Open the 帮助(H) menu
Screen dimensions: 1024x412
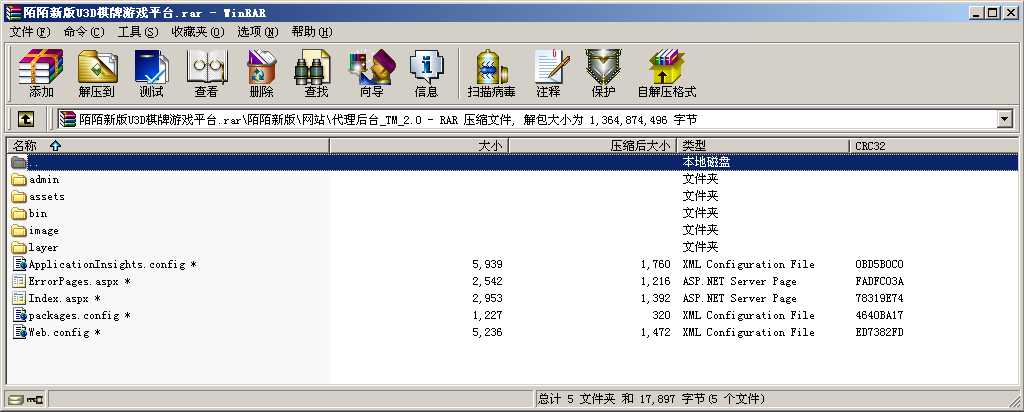[x=312, y=32]
